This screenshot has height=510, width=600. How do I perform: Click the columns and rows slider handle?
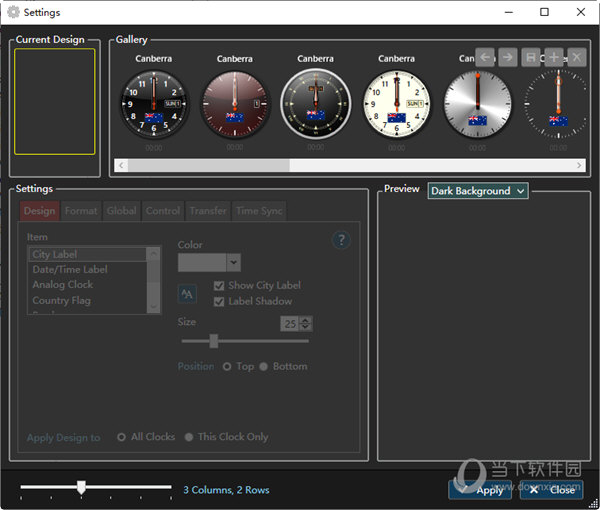[81, 488]
